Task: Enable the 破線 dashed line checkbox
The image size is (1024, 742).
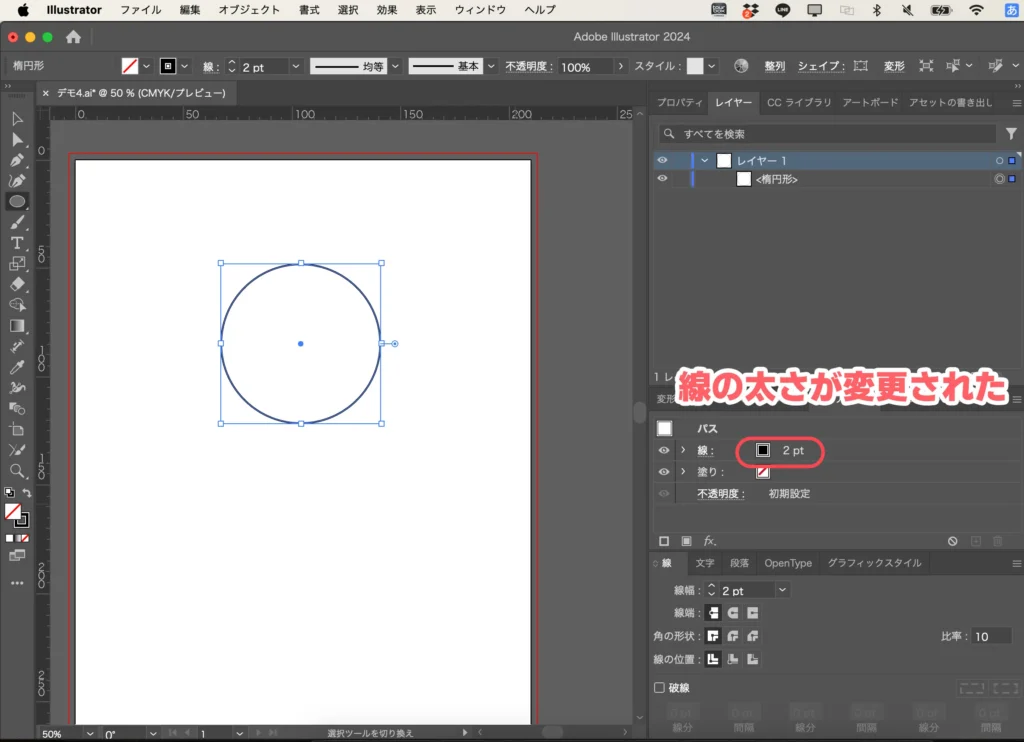Action: point(660,687)
